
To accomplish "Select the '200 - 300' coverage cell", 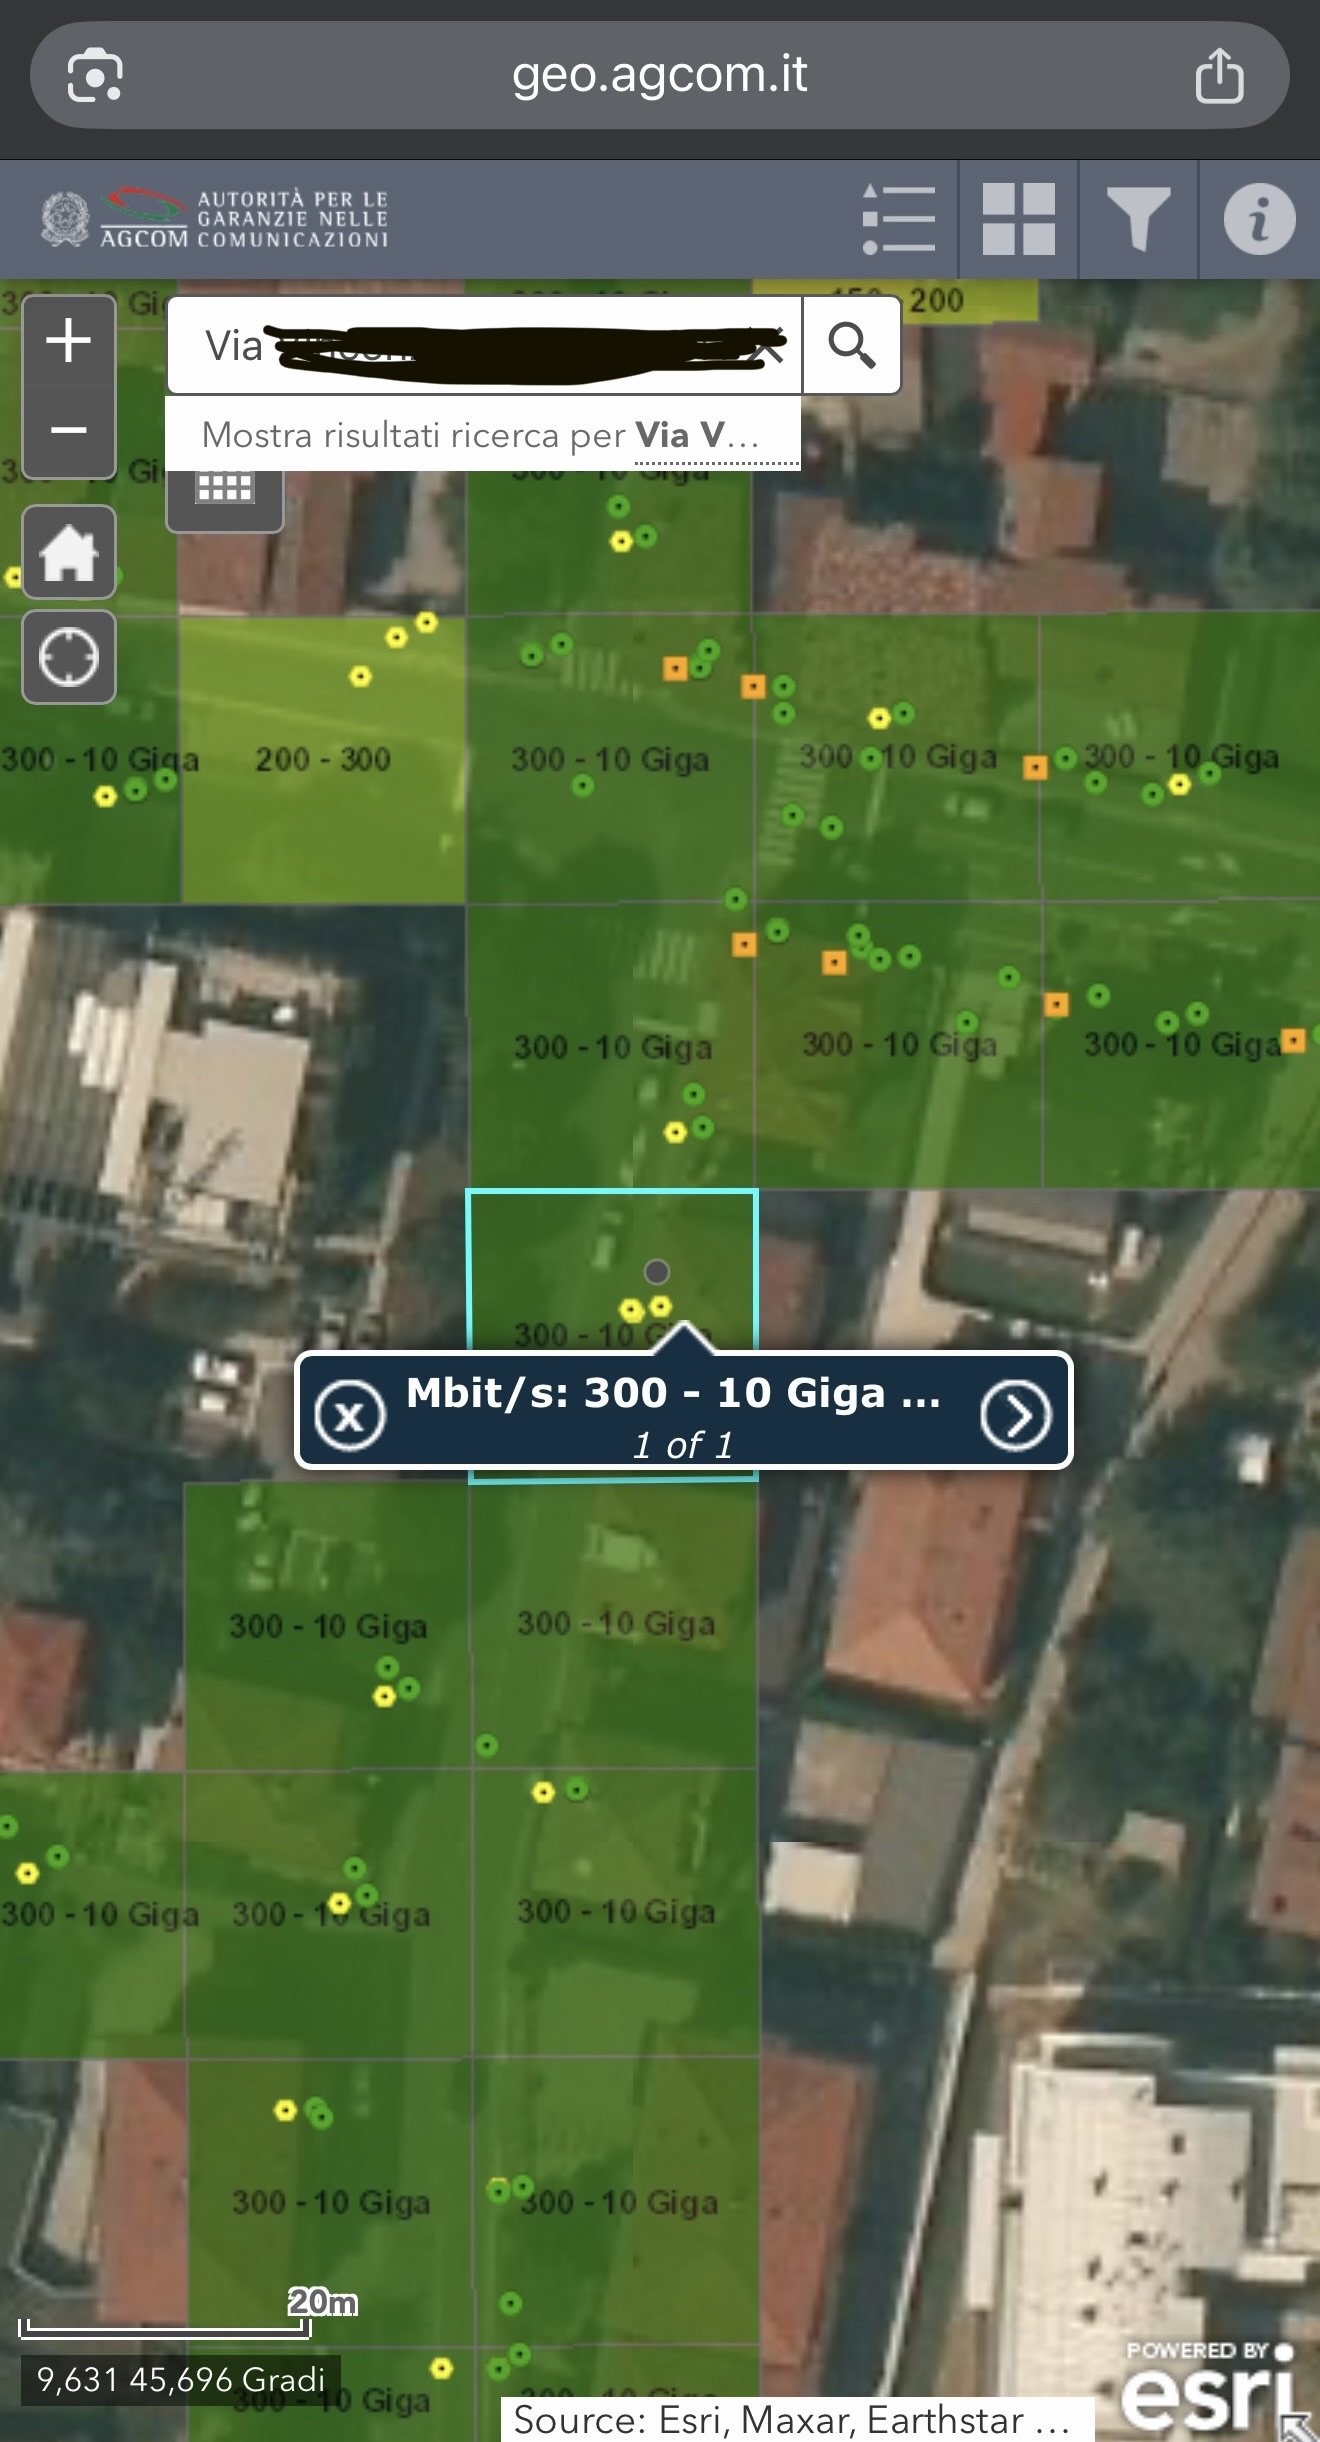I will point(322,760).
